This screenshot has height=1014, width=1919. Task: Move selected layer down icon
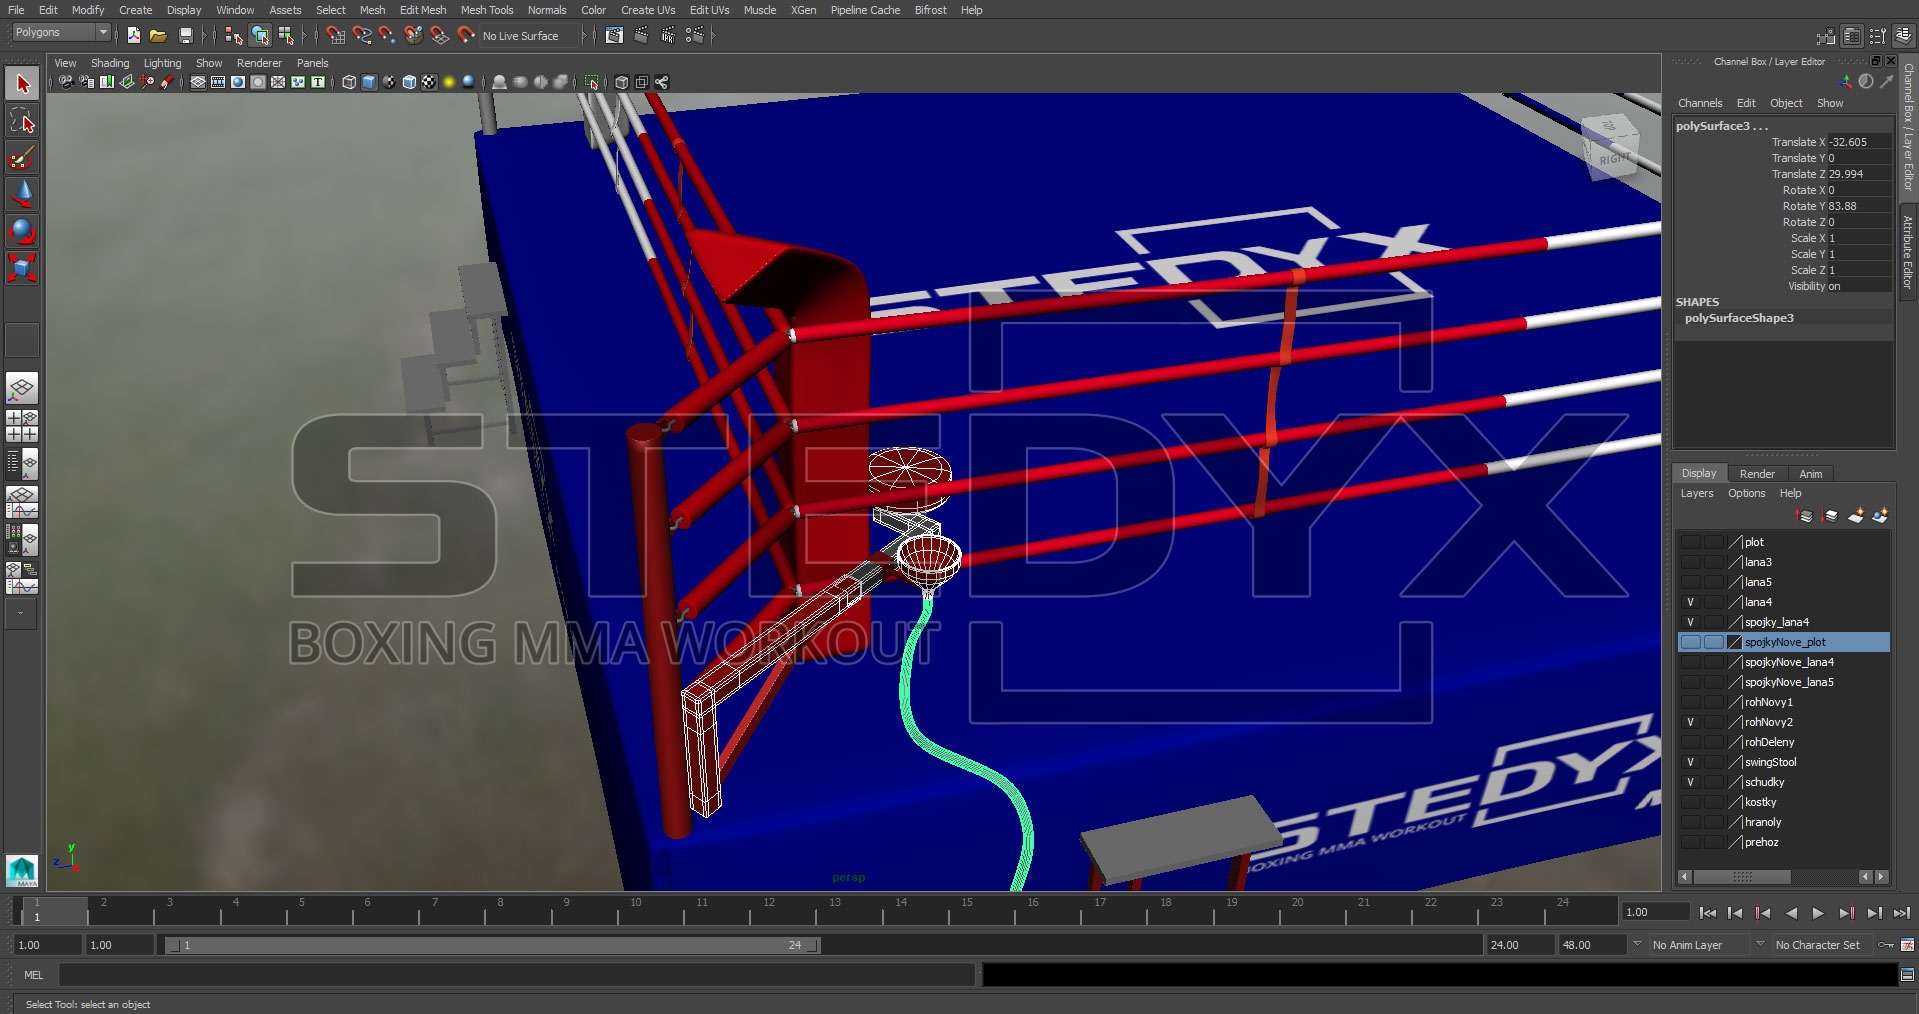click(1830, 516)
